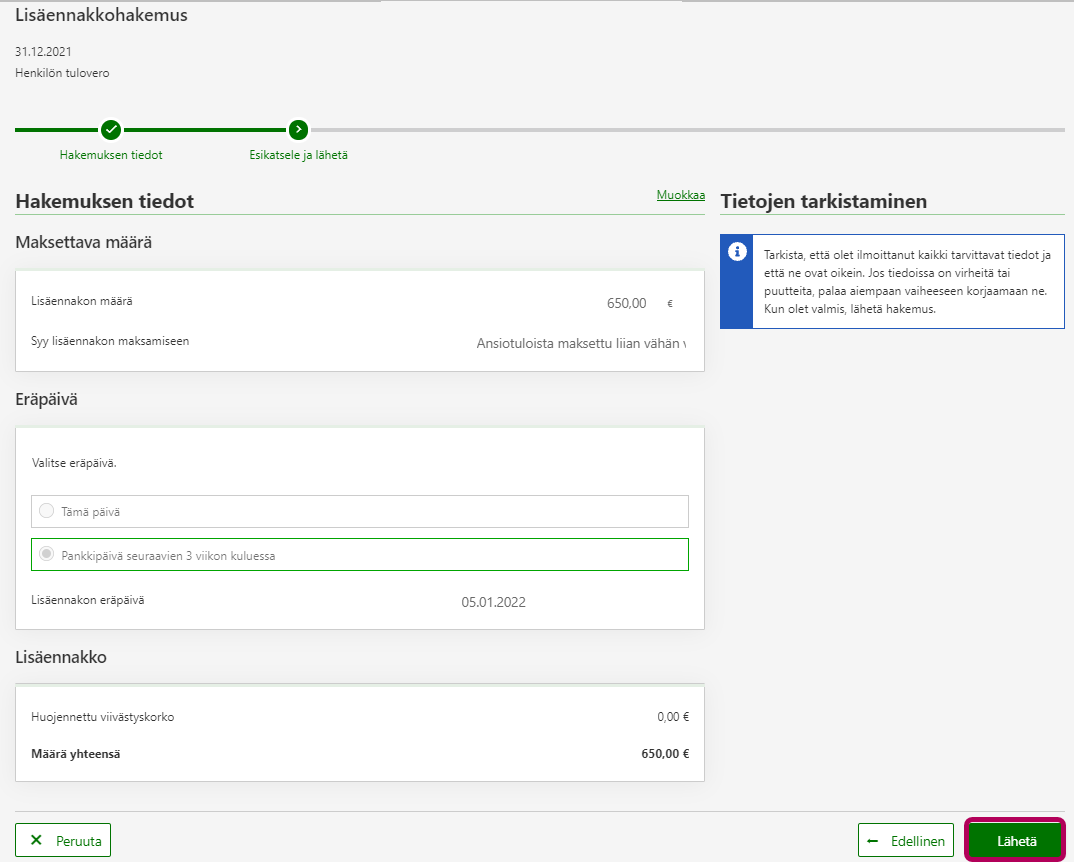Viewport: 1074px width, 862px height.
Task: Click the "Esikatsele ja lähetä" step label
Action: (298, 155)
